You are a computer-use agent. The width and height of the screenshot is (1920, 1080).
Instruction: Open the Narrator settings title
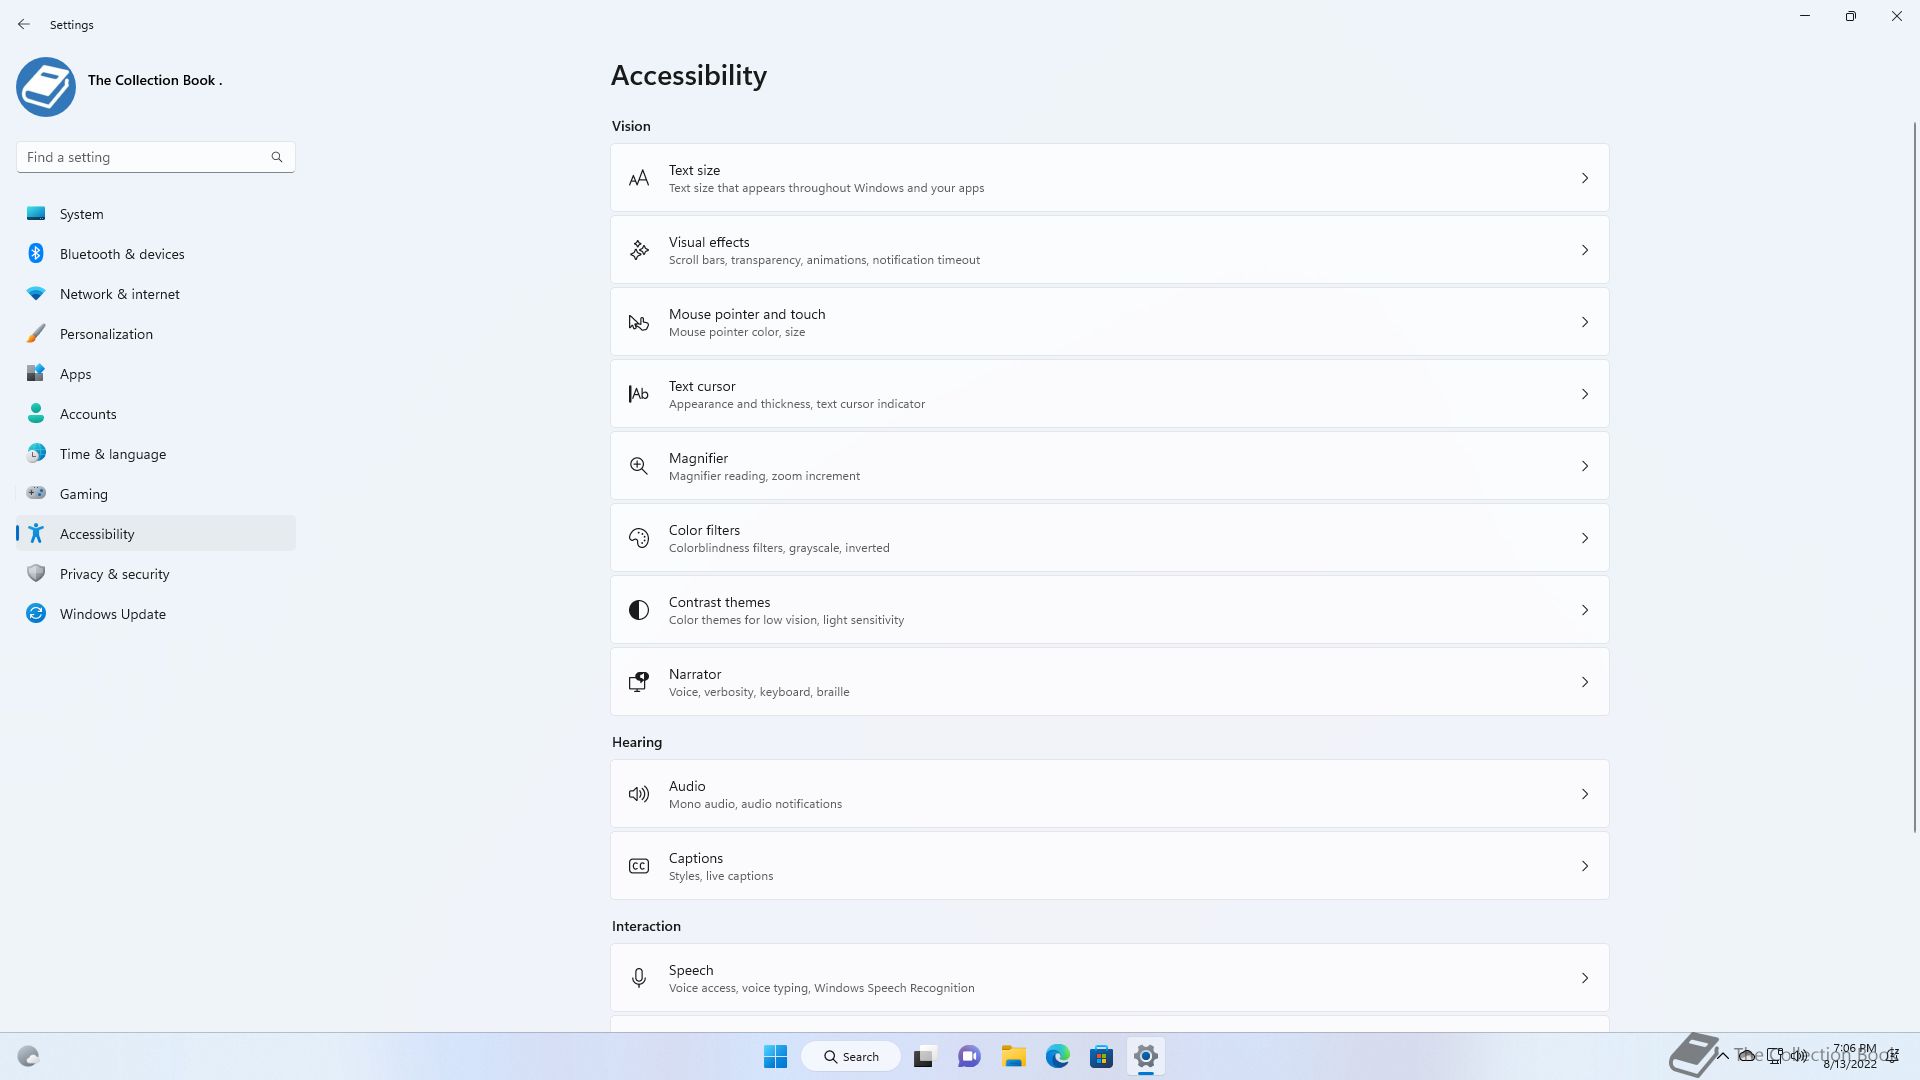[x=695, y=674]
